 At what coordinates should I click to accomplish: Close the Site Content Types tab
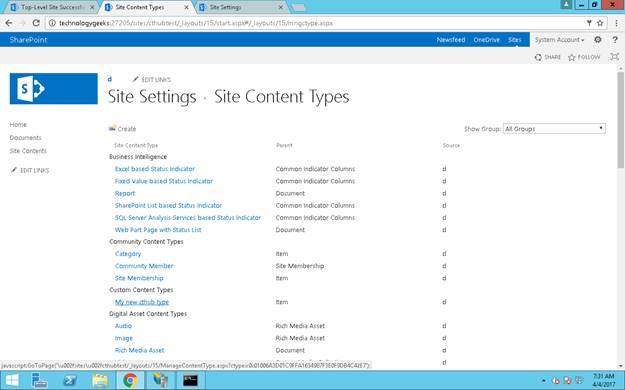tap(187, 7)
